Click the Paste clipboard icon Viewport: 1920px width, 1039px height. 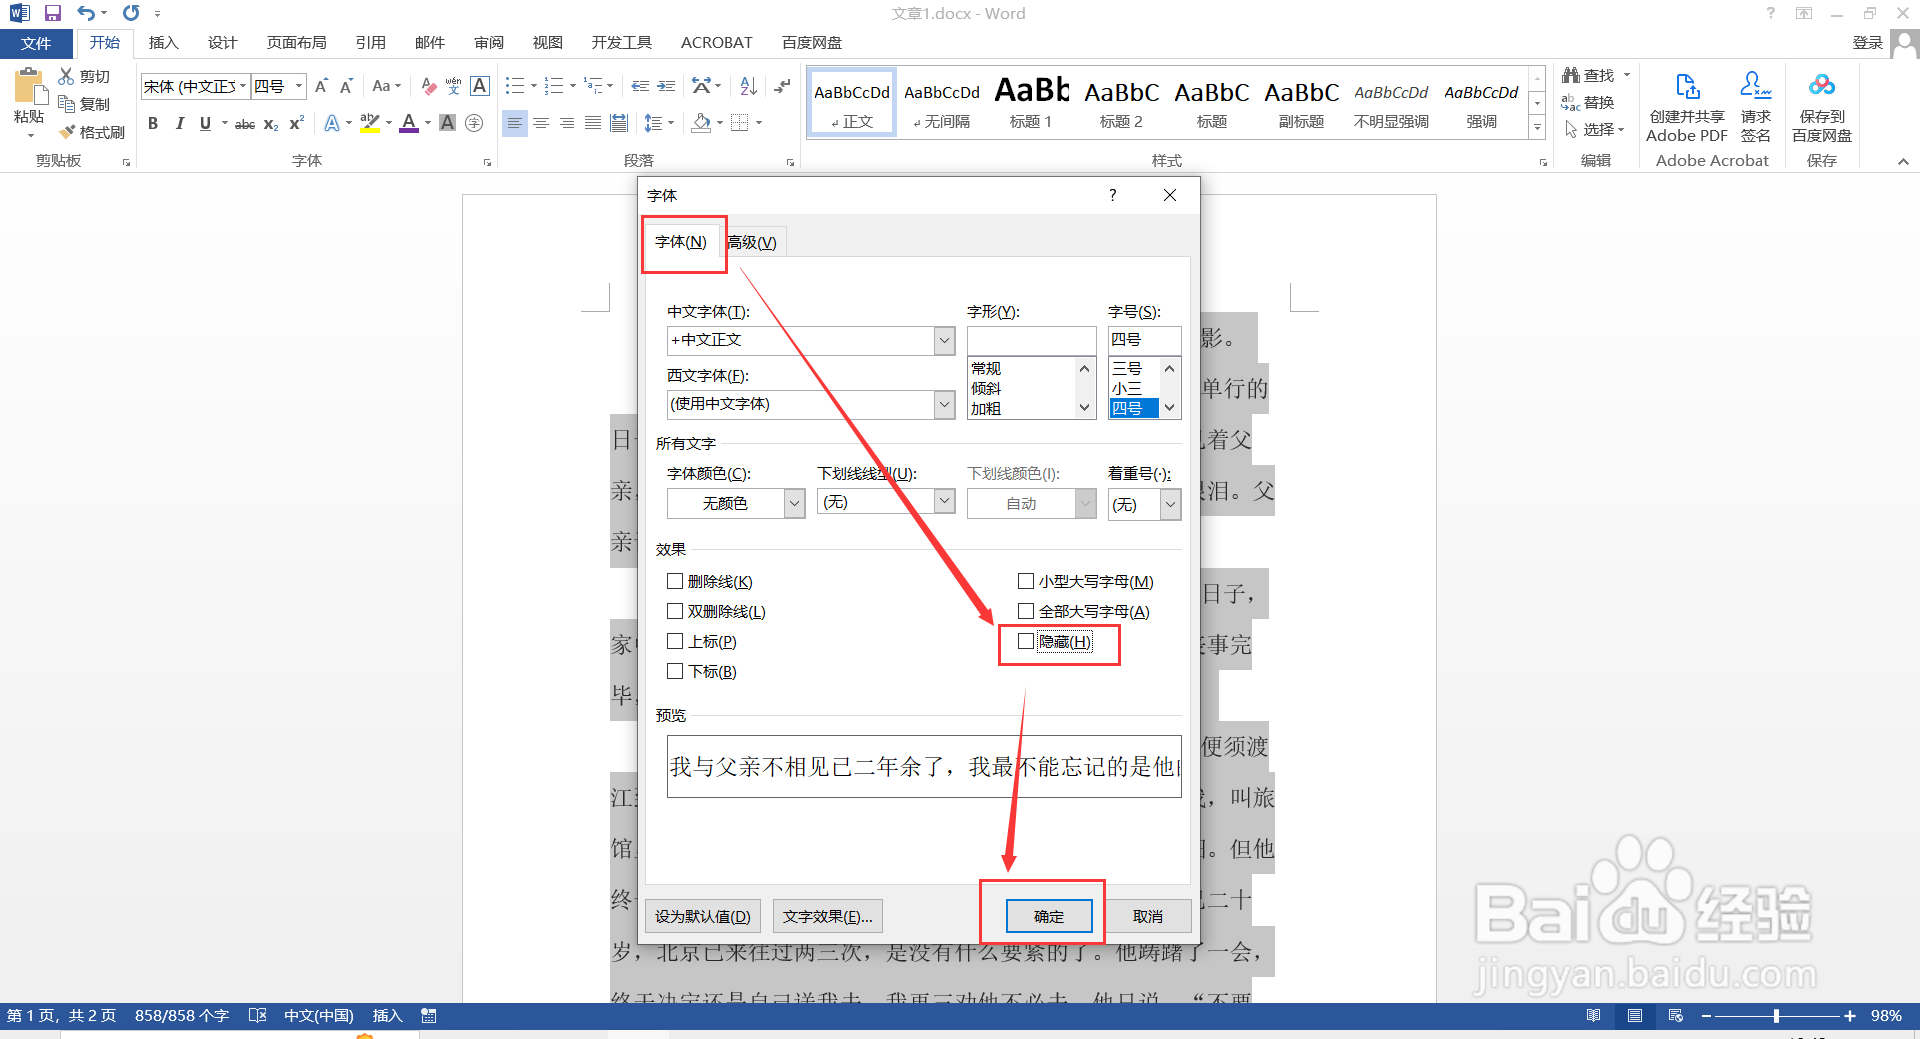point(29,88)
